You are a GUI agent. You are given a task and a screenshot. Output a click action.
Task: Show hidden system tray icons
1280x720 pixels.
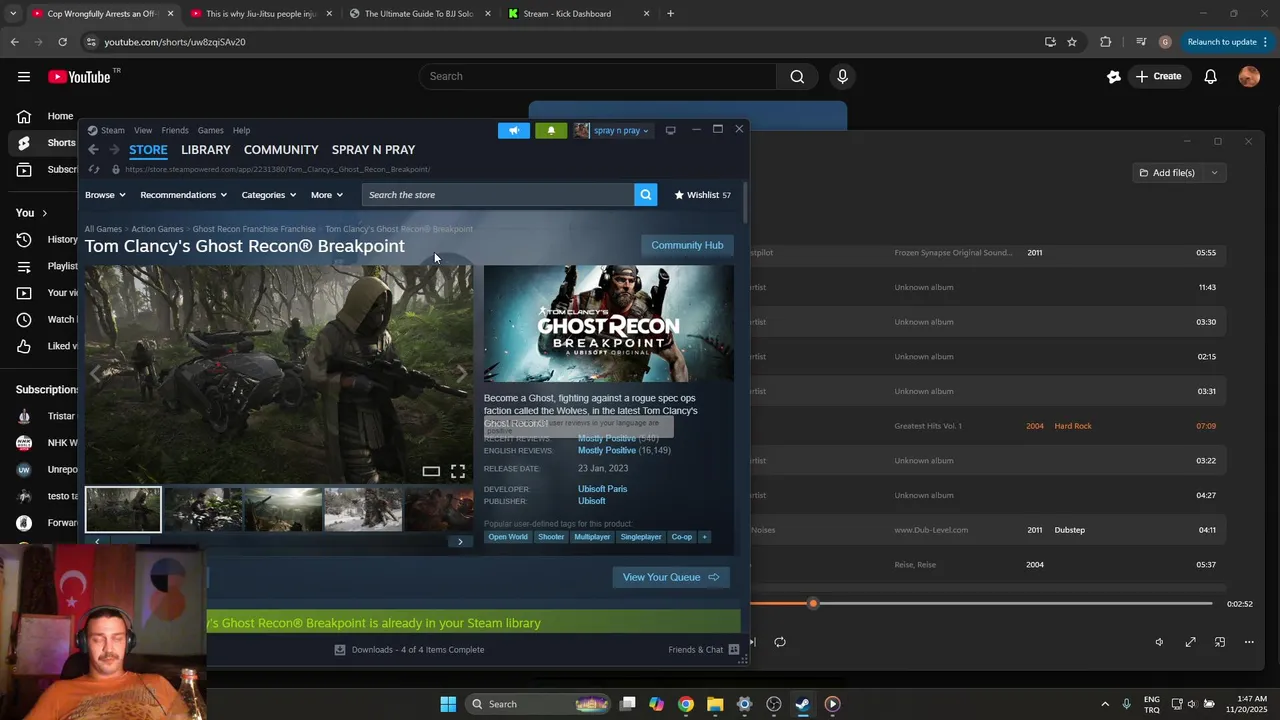[1105, 704]
